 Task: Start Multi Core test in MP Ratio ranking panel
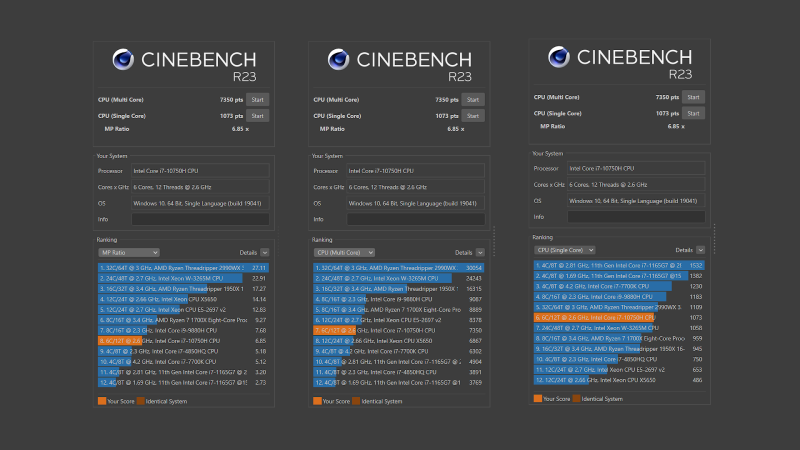tap(258, 99)
